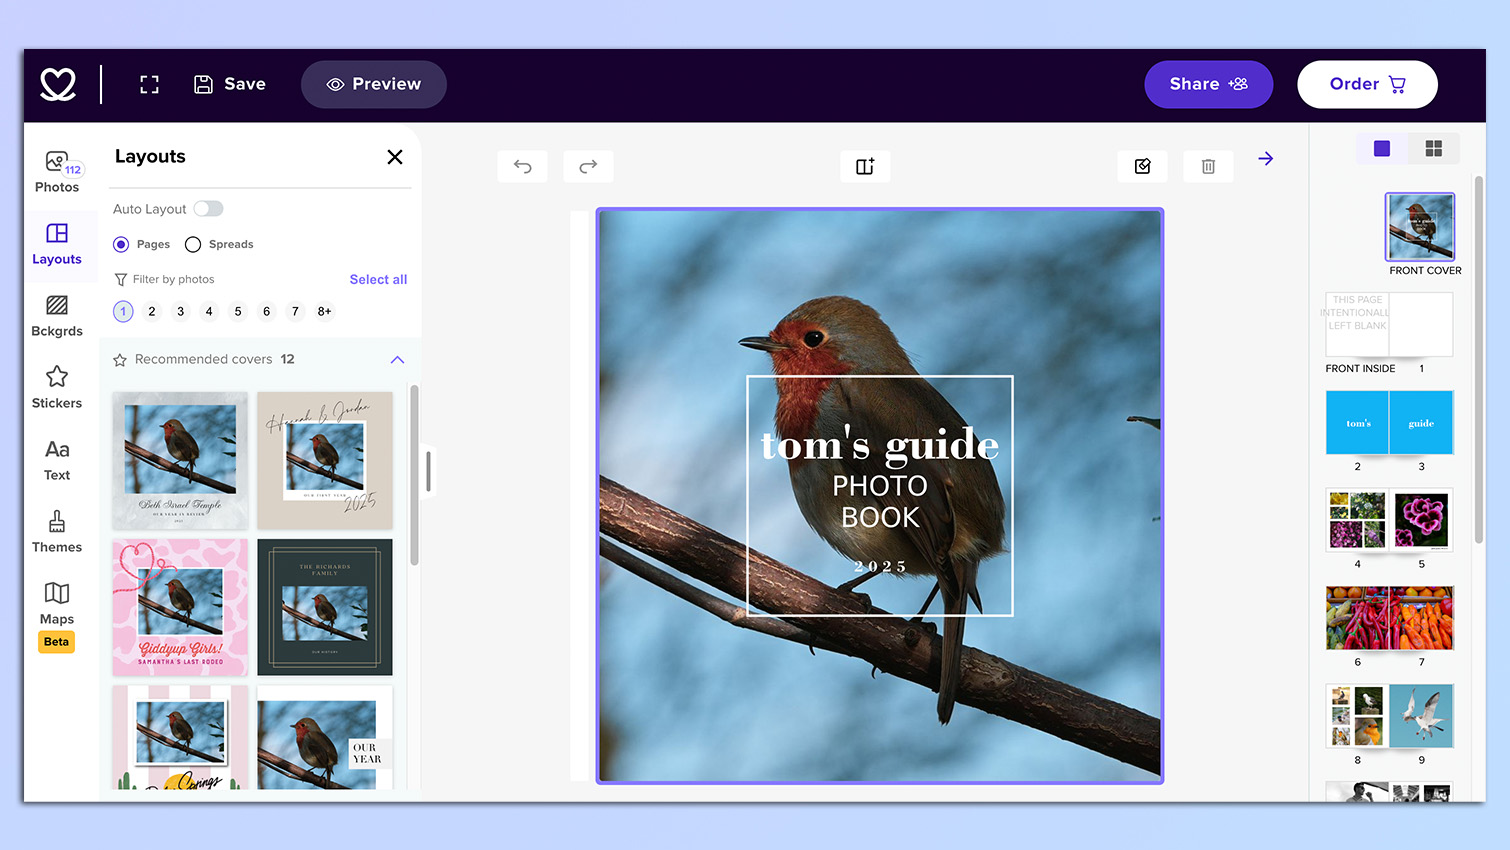Undo the last change
This screenshot has width=1510, height=850.
pyautogui.click(x=522, y=166)
